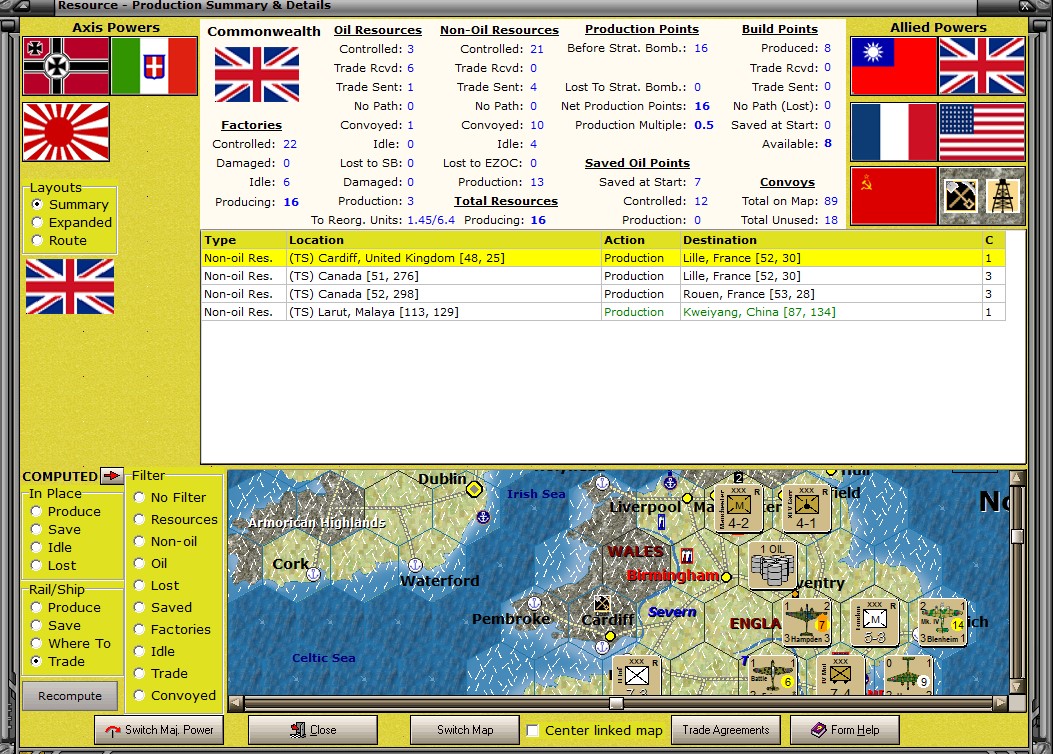The height and width of the screenshot is (754, 1053).
Task: Select the Chinese flag under Allied Powers
Action: (x=893, y=66)
